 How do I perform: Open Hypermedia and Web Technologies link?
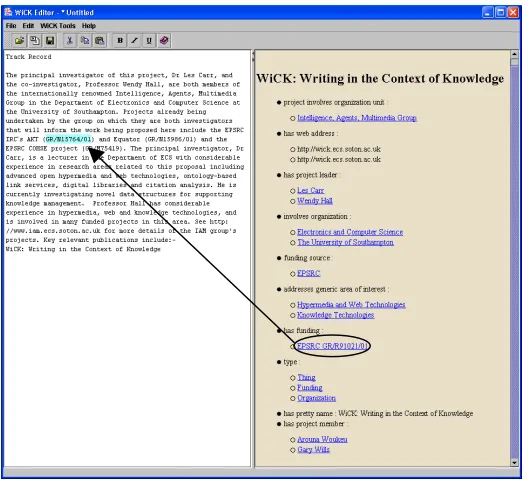click(x=351, y=305)
